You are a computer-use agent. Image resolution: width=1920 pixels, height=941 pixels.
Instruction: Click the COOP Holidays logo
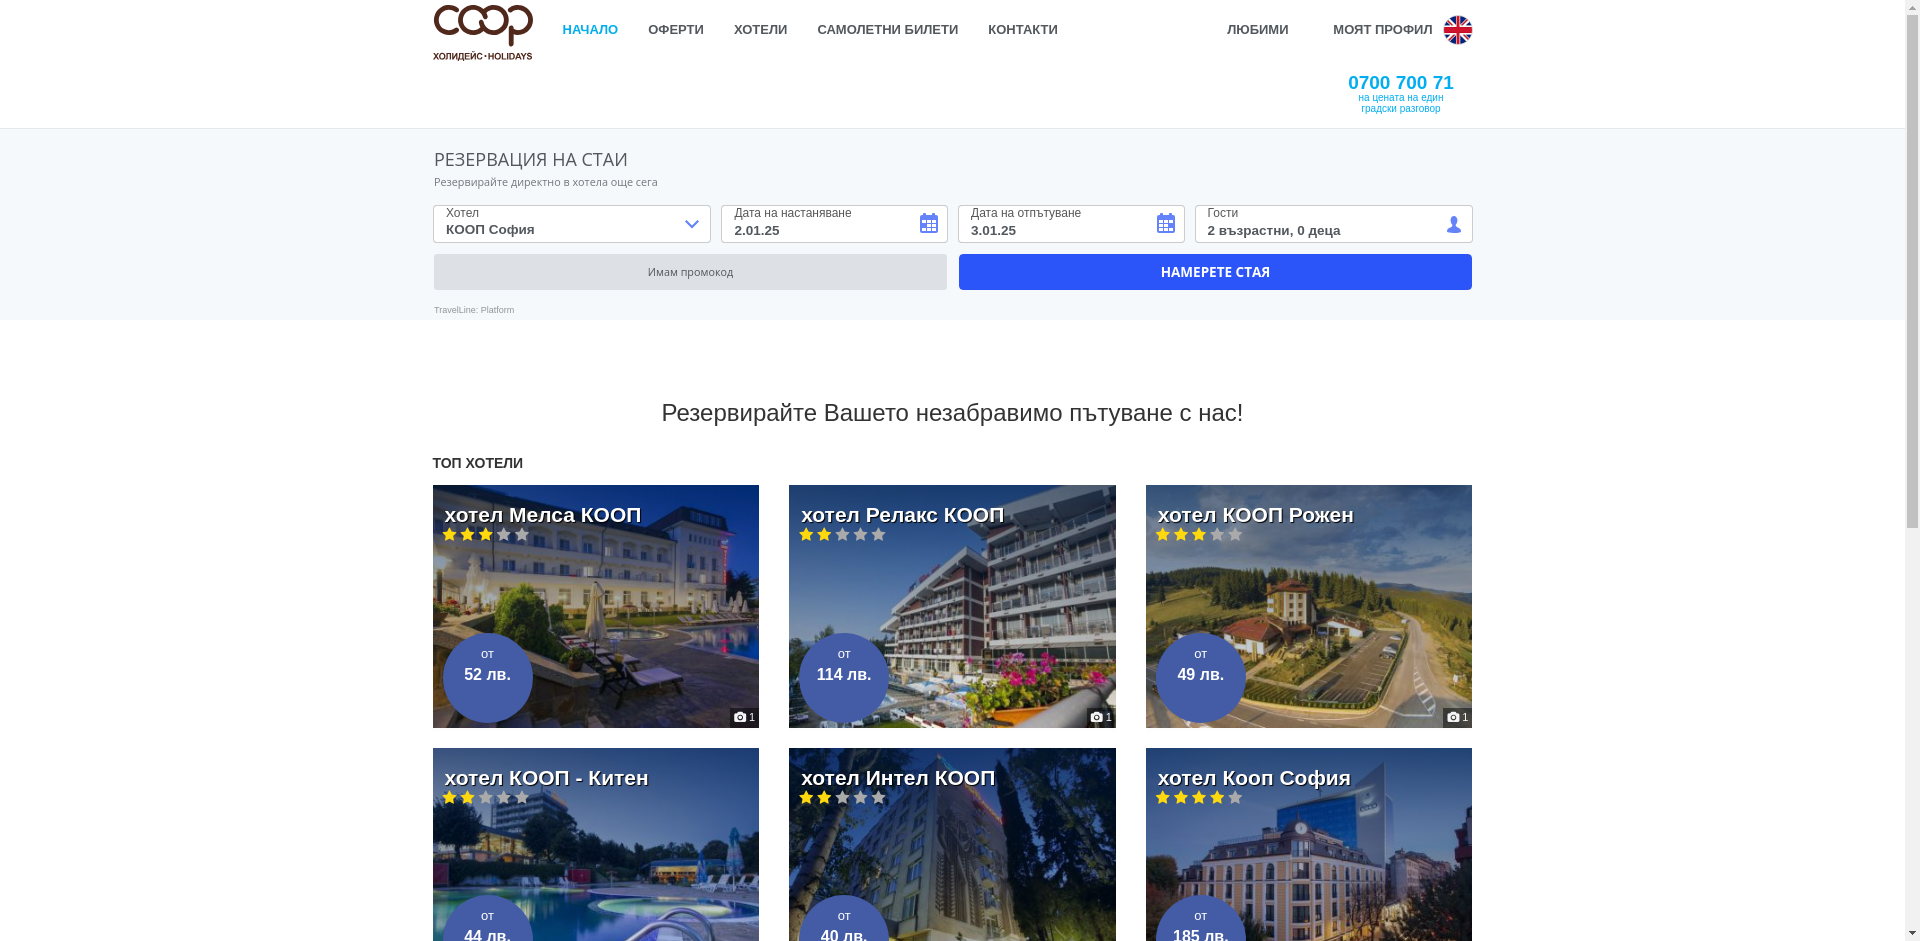click(482, 32)
